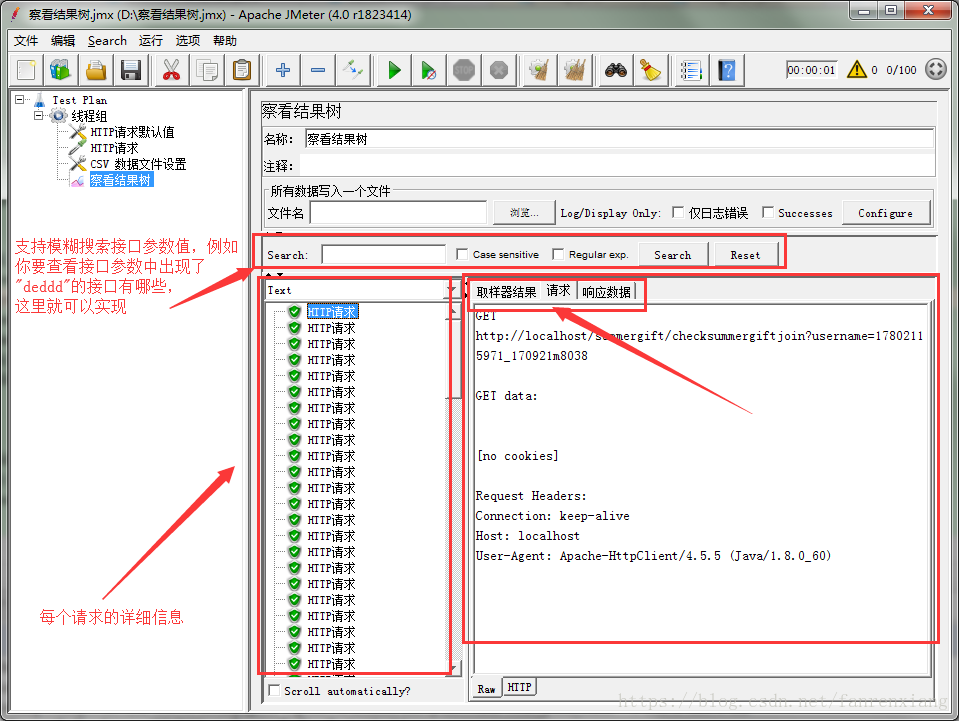Select HTTP请求默认值 in test plan tree

[132, 131]
